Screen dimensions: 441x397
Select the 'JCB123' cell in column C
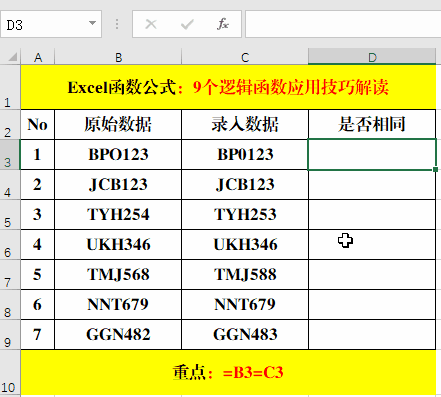point(245,184)
